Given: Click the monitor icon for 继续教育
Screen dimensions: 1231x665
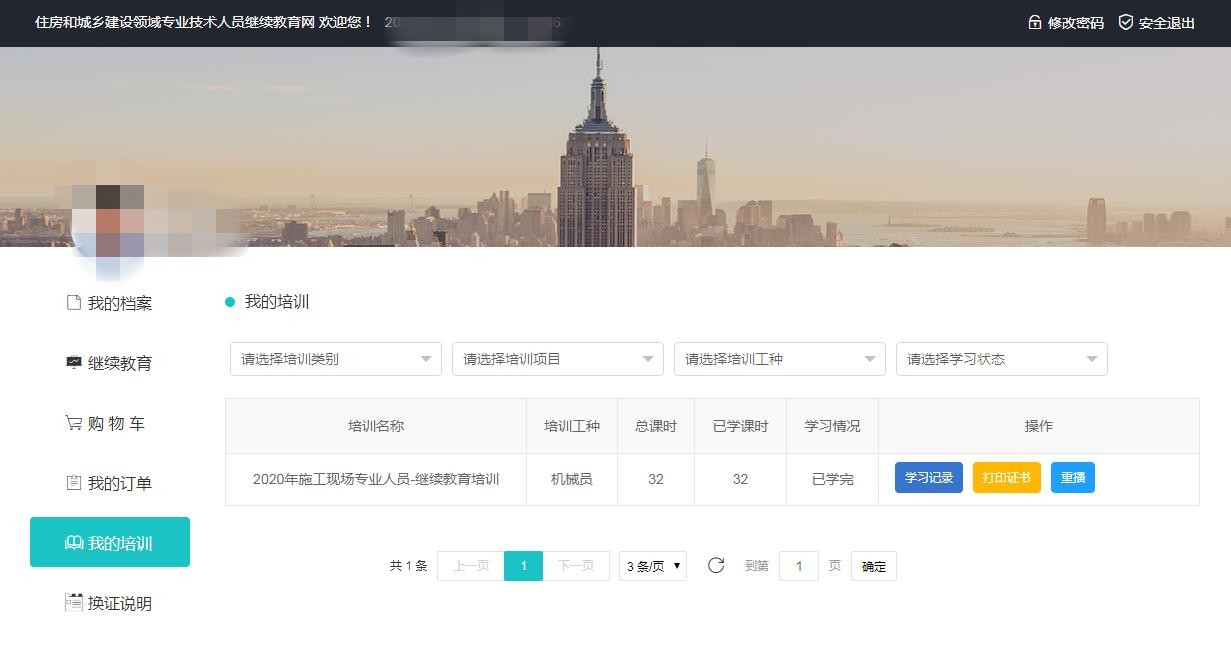Looking at the screenshot, I should 73,363.
